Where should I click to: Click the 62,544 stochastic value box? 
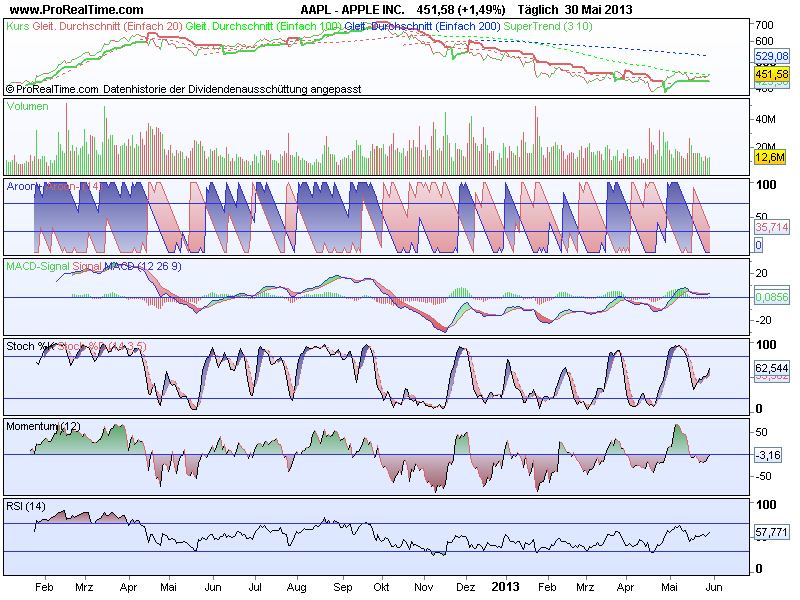772,368
